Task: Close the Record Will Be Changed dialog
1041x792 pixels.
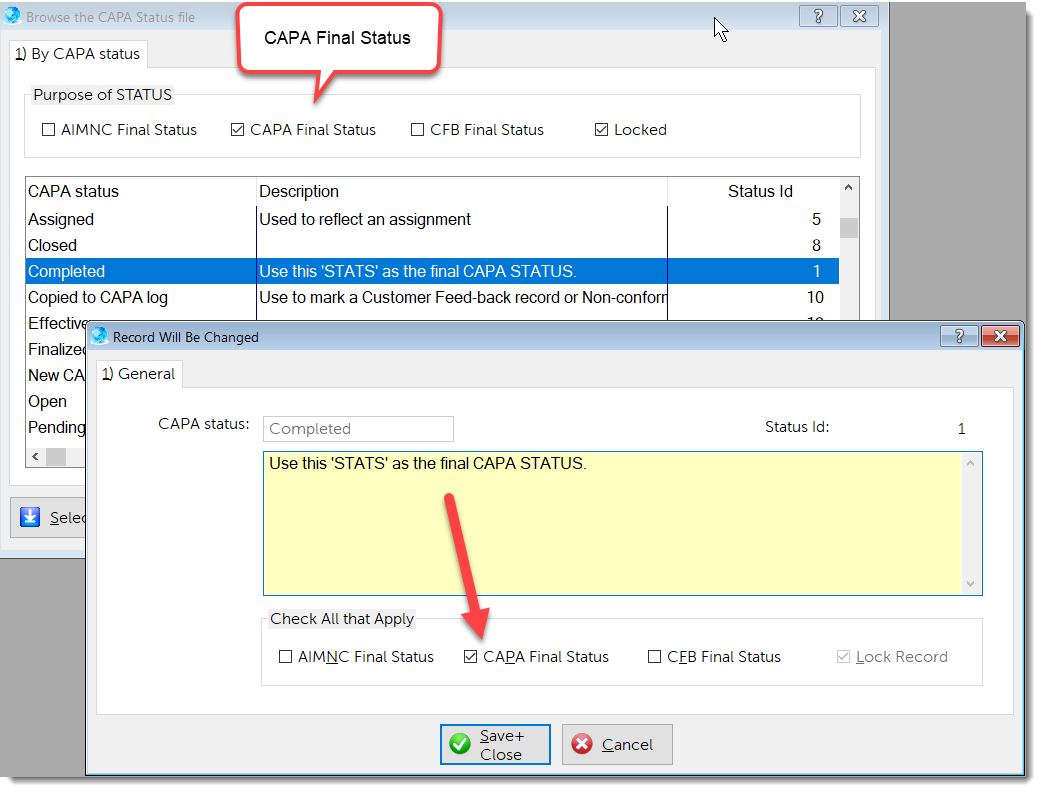Action: tap(999, 336)
